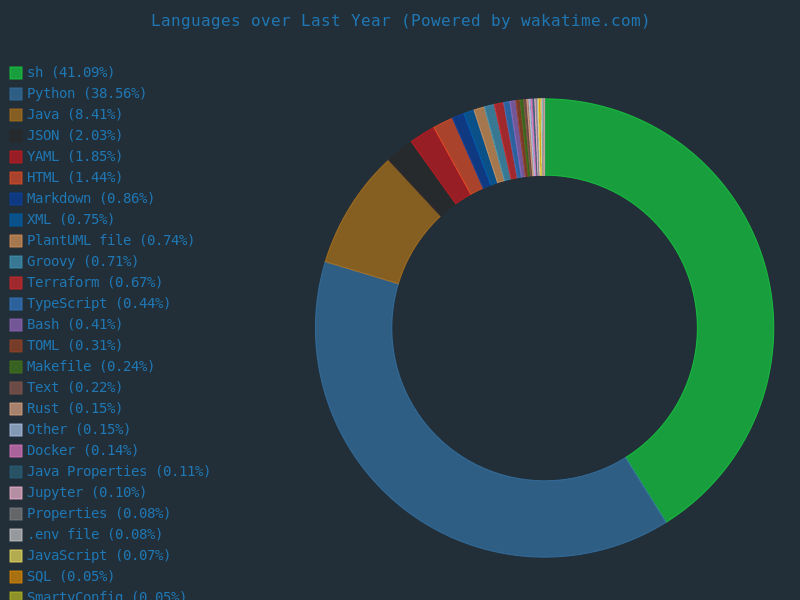The width and height of the screenshot is (800, 600).
Task: Click the Other legend color swatch
Action: pyautogui.click(x=16, y=430)
